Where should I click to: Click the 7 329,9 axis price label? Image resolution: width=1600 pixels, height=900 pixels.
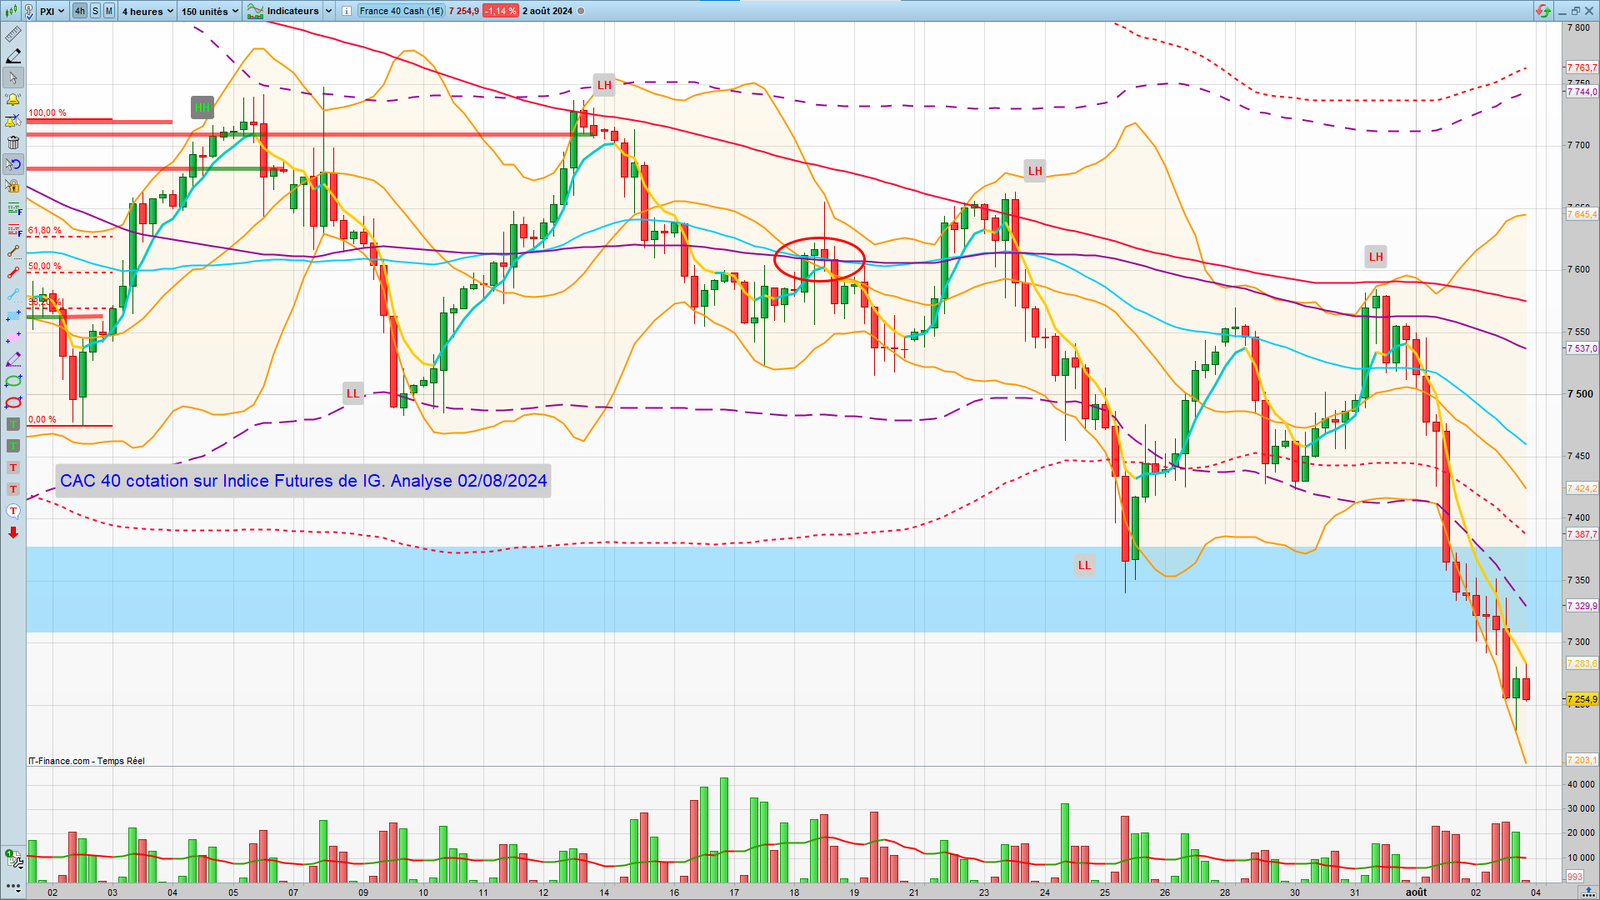tap(1582, 606)
